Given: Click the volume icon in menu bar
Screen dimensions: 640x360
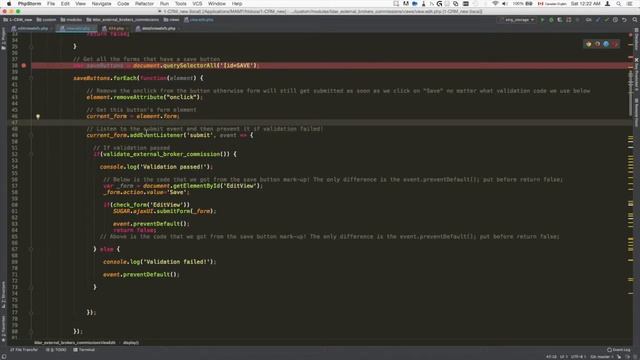Looking at the screenshot, I should tap(504, 4).
